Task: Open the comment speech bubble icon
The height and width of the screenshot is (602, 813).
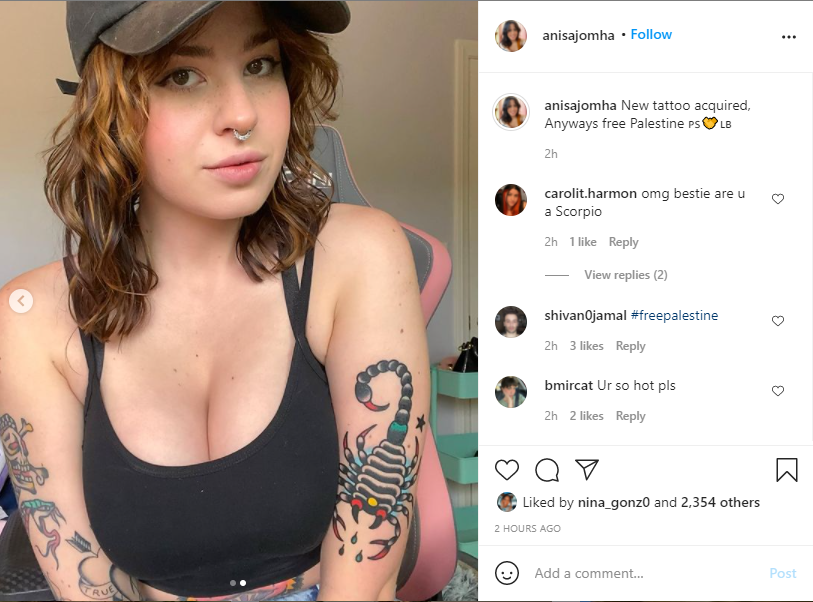Action: coord(546,470)
